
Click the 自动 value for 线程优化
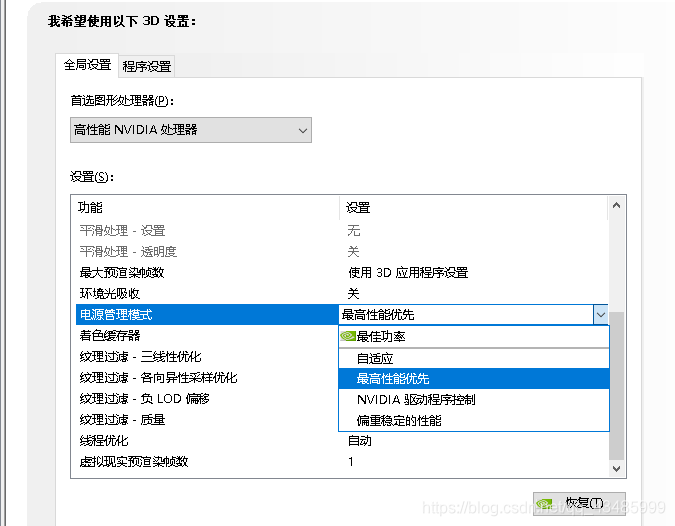click(359, 441)
